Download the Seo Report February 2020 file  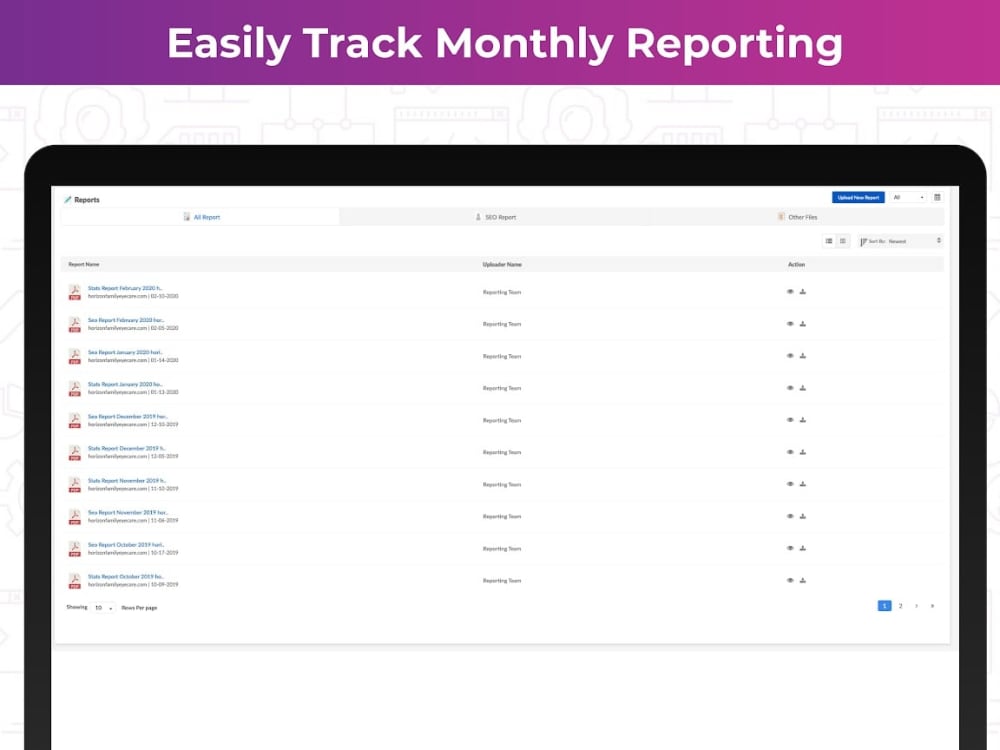[x=802, y=324]
